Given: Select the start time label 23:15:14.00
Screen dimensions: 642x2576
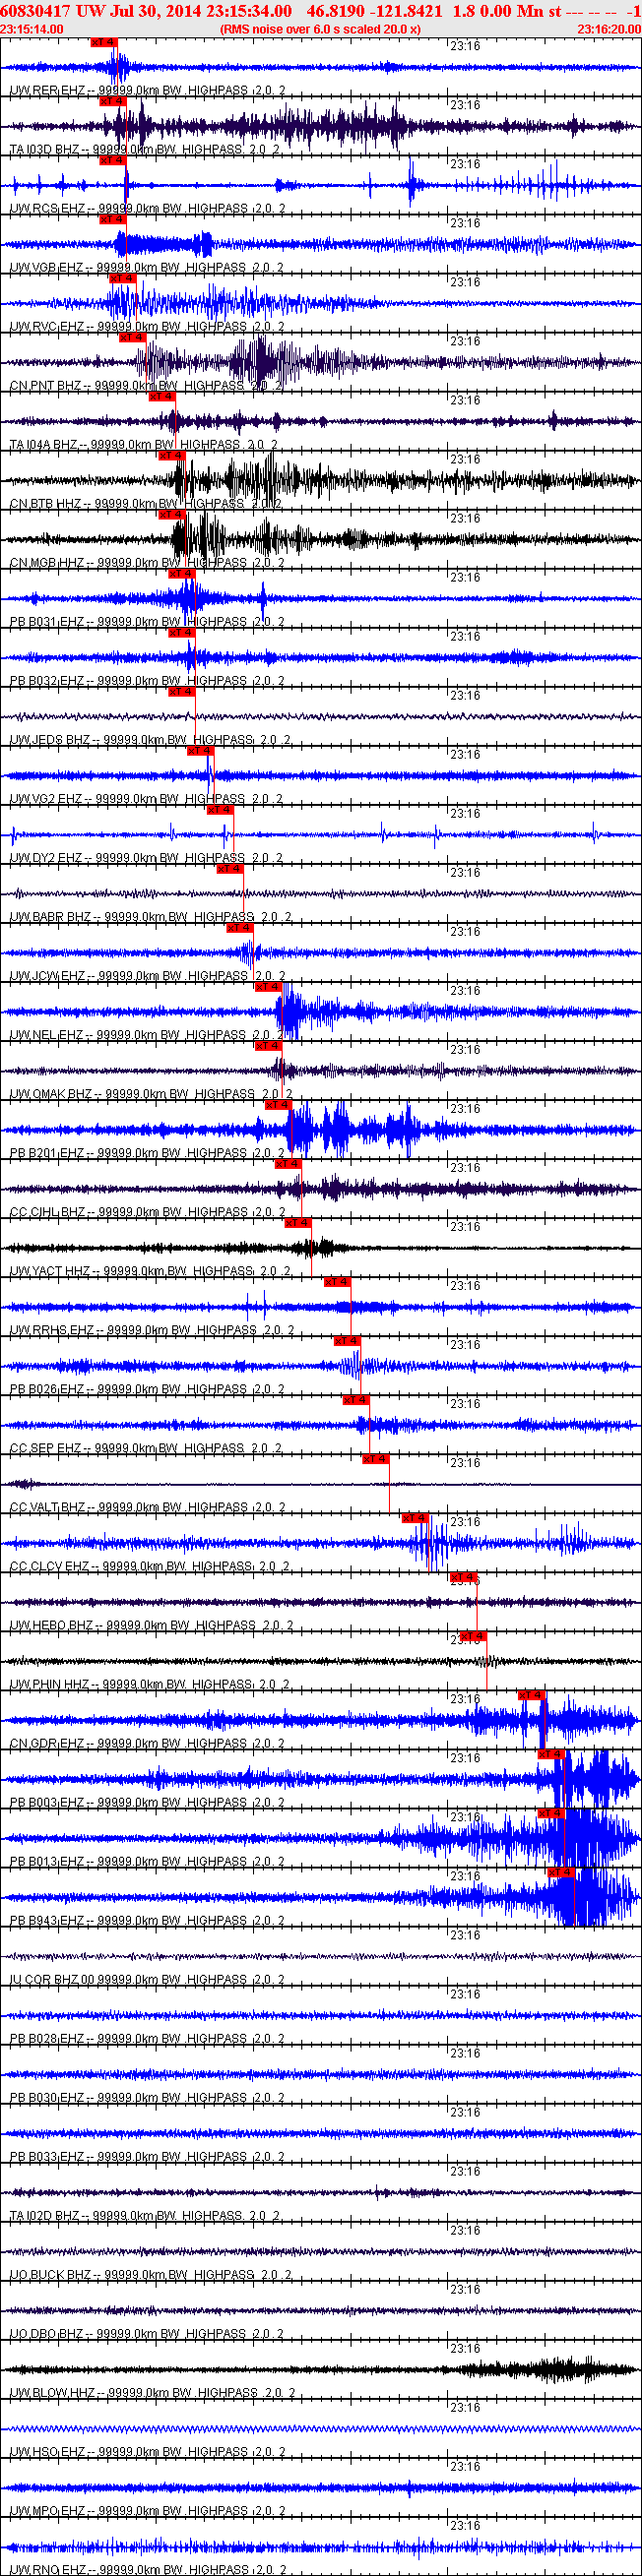Looking at the screenshot, I should 32,29.
